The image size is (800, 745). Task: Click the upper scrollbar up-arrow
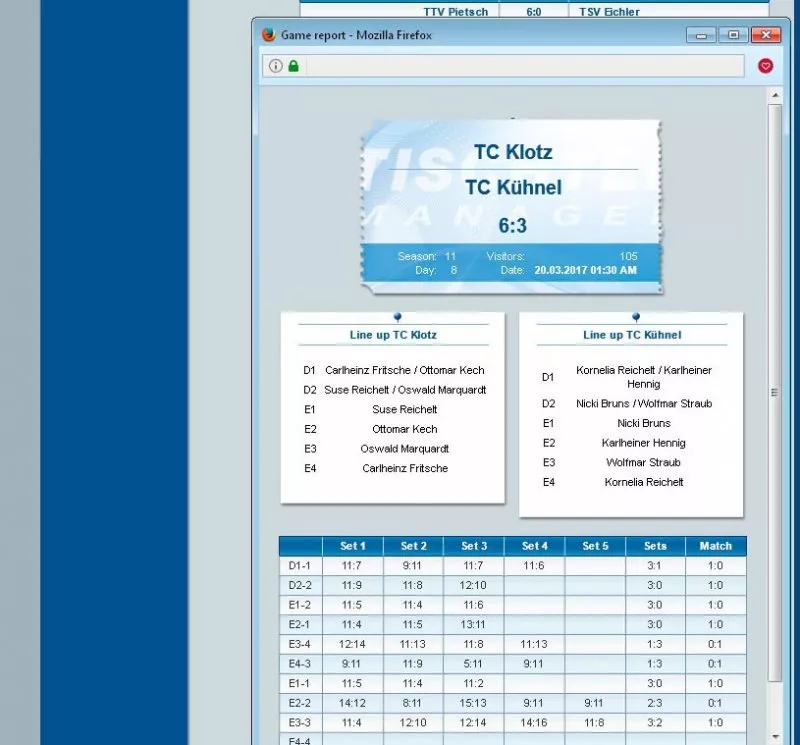(775, 96)
